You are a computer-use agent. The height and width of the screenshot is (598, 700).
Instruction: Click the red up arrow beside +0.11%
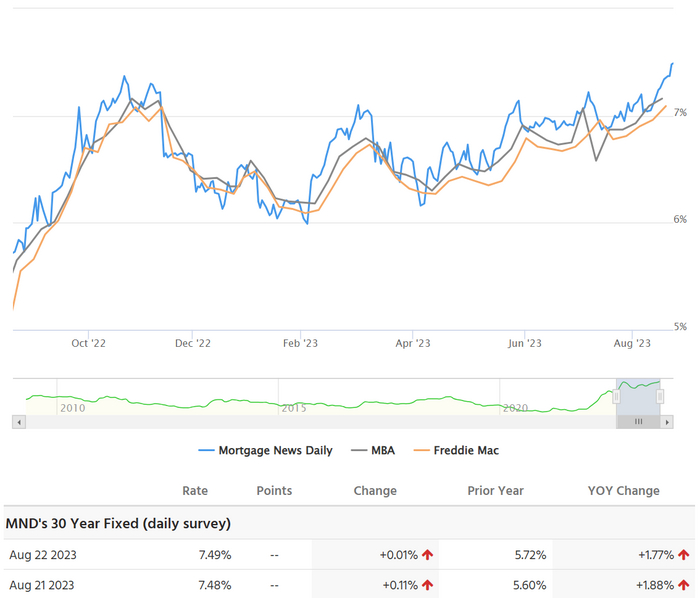(x=428, y=585)
